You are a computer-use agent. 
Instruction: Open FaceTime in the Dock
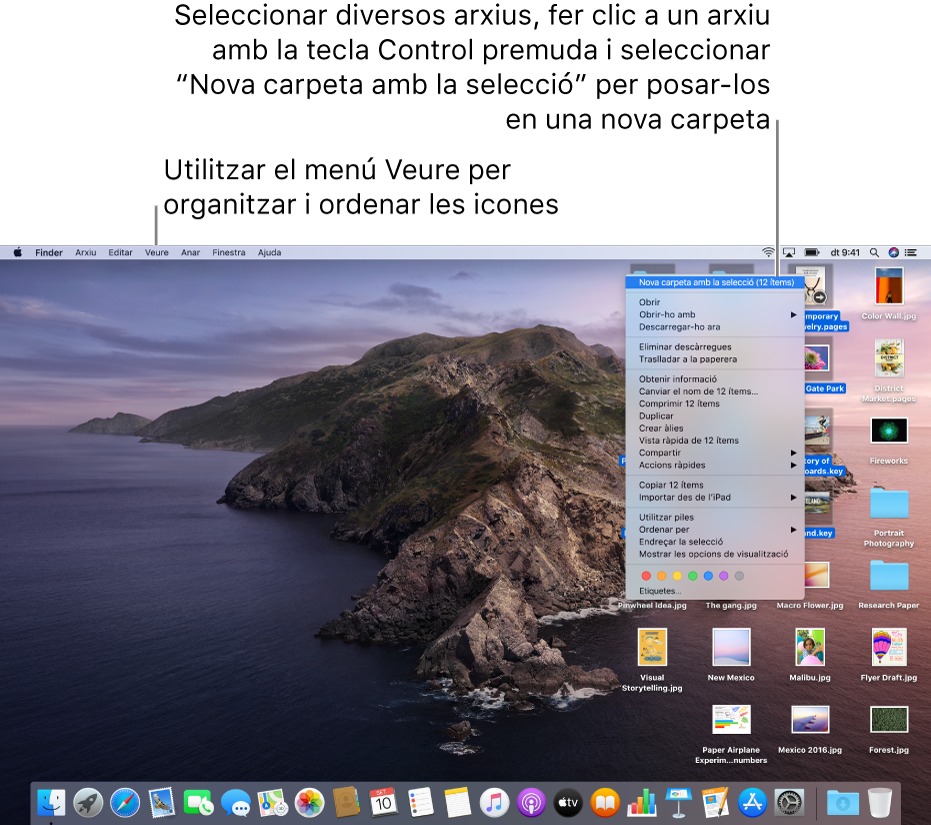(x=198, y=802)
